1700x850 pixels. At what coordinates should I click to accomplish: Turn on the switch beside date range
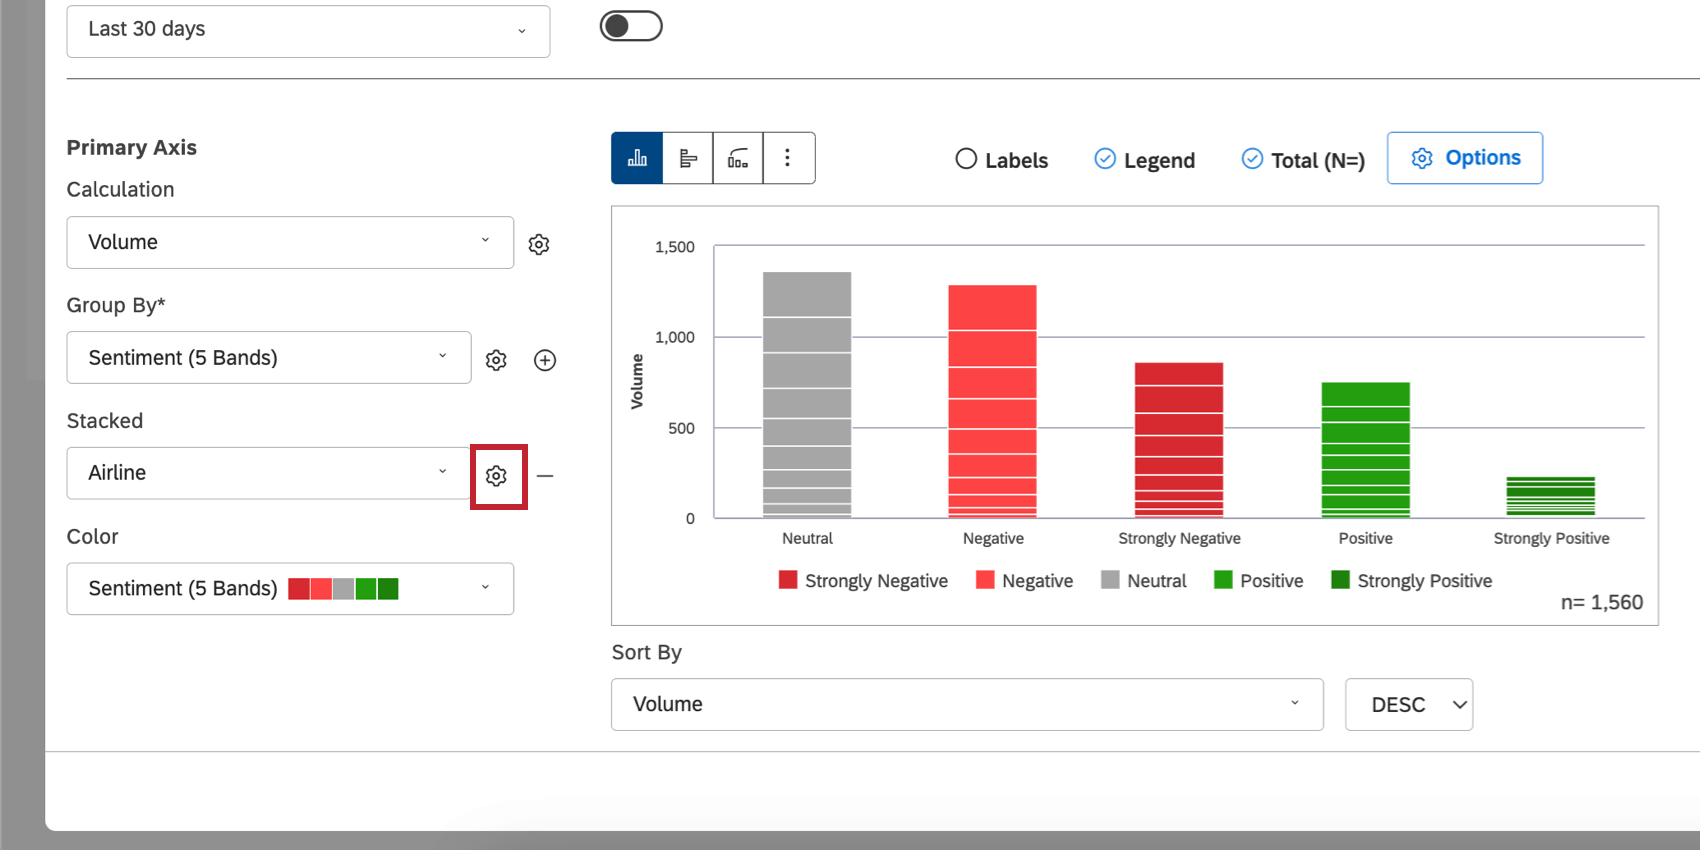click(631, 26)
